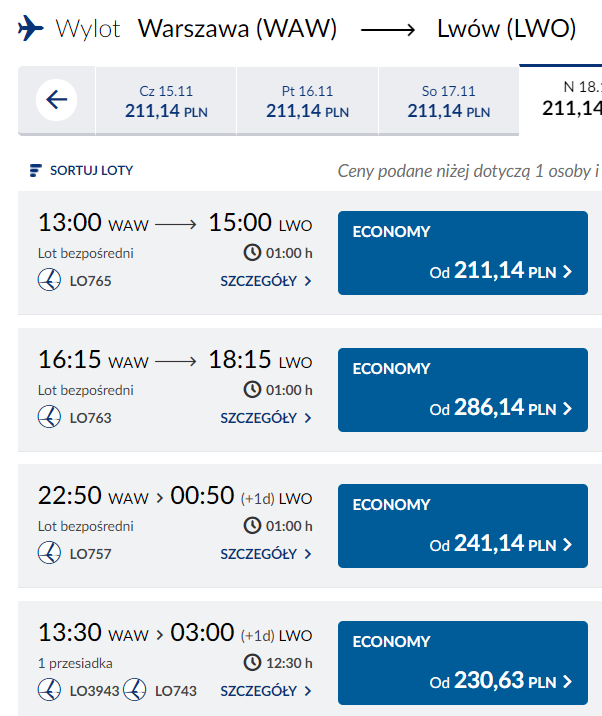Viewport: 602px width, 716px height.
Task: Choose Economy fare from 286,14 PLN
Action: point(462,389)
